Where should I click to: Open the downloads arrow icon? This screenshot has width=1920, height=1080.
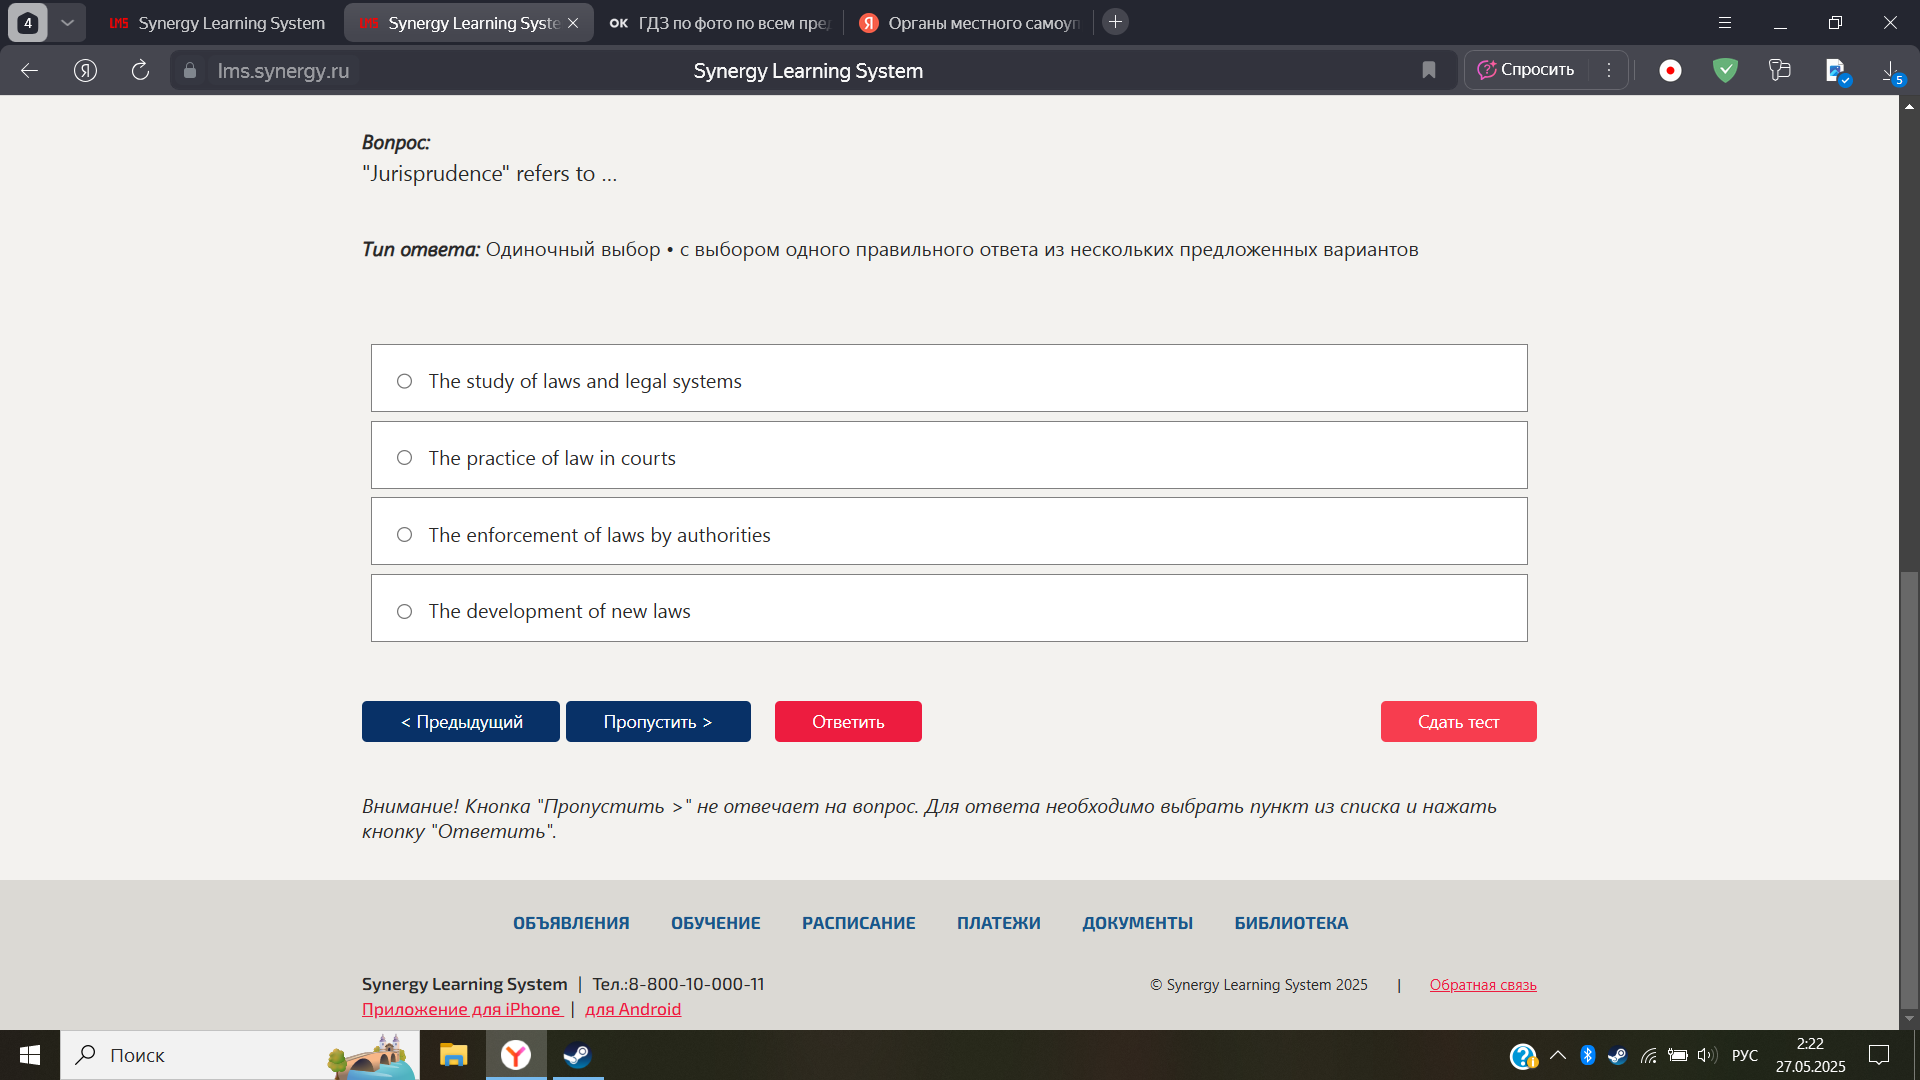click(1890, 70)
